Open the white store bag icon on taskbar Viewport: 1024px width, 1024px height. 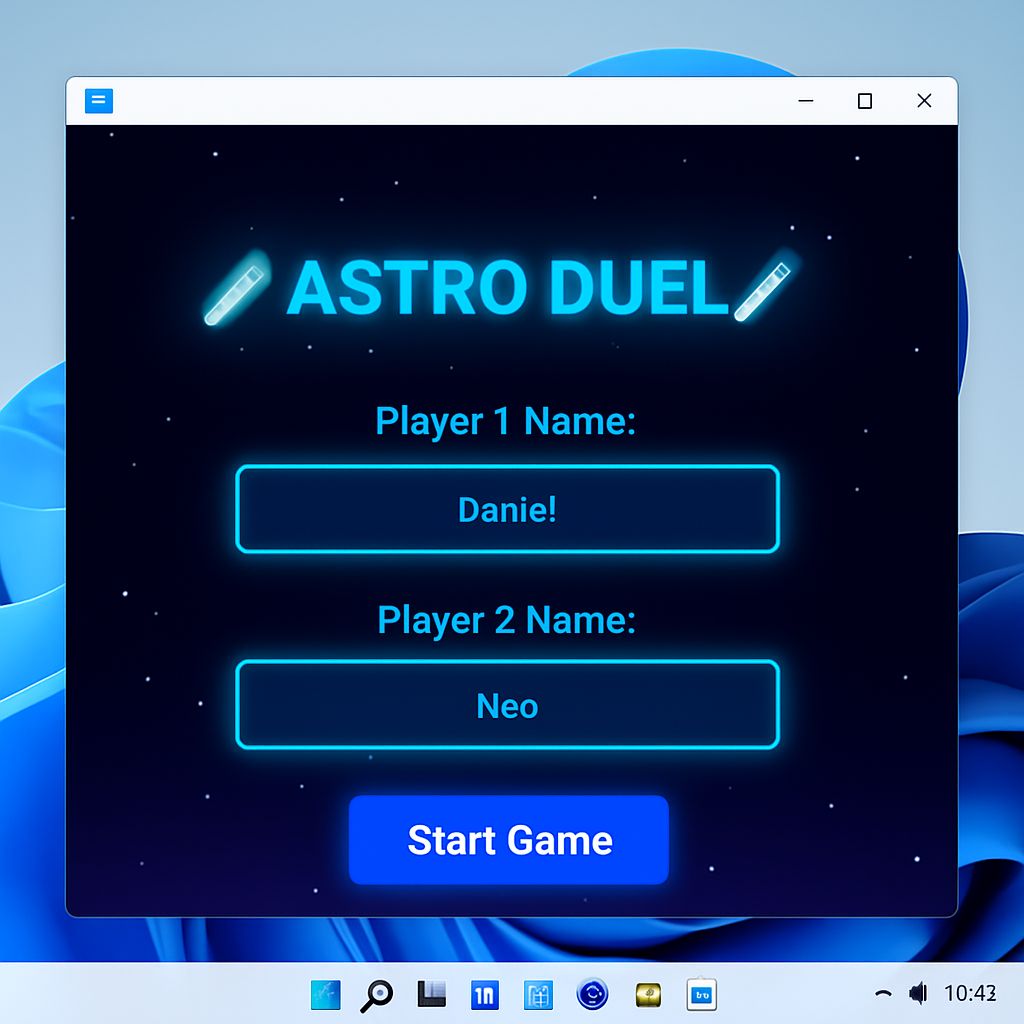coord(701,995)
